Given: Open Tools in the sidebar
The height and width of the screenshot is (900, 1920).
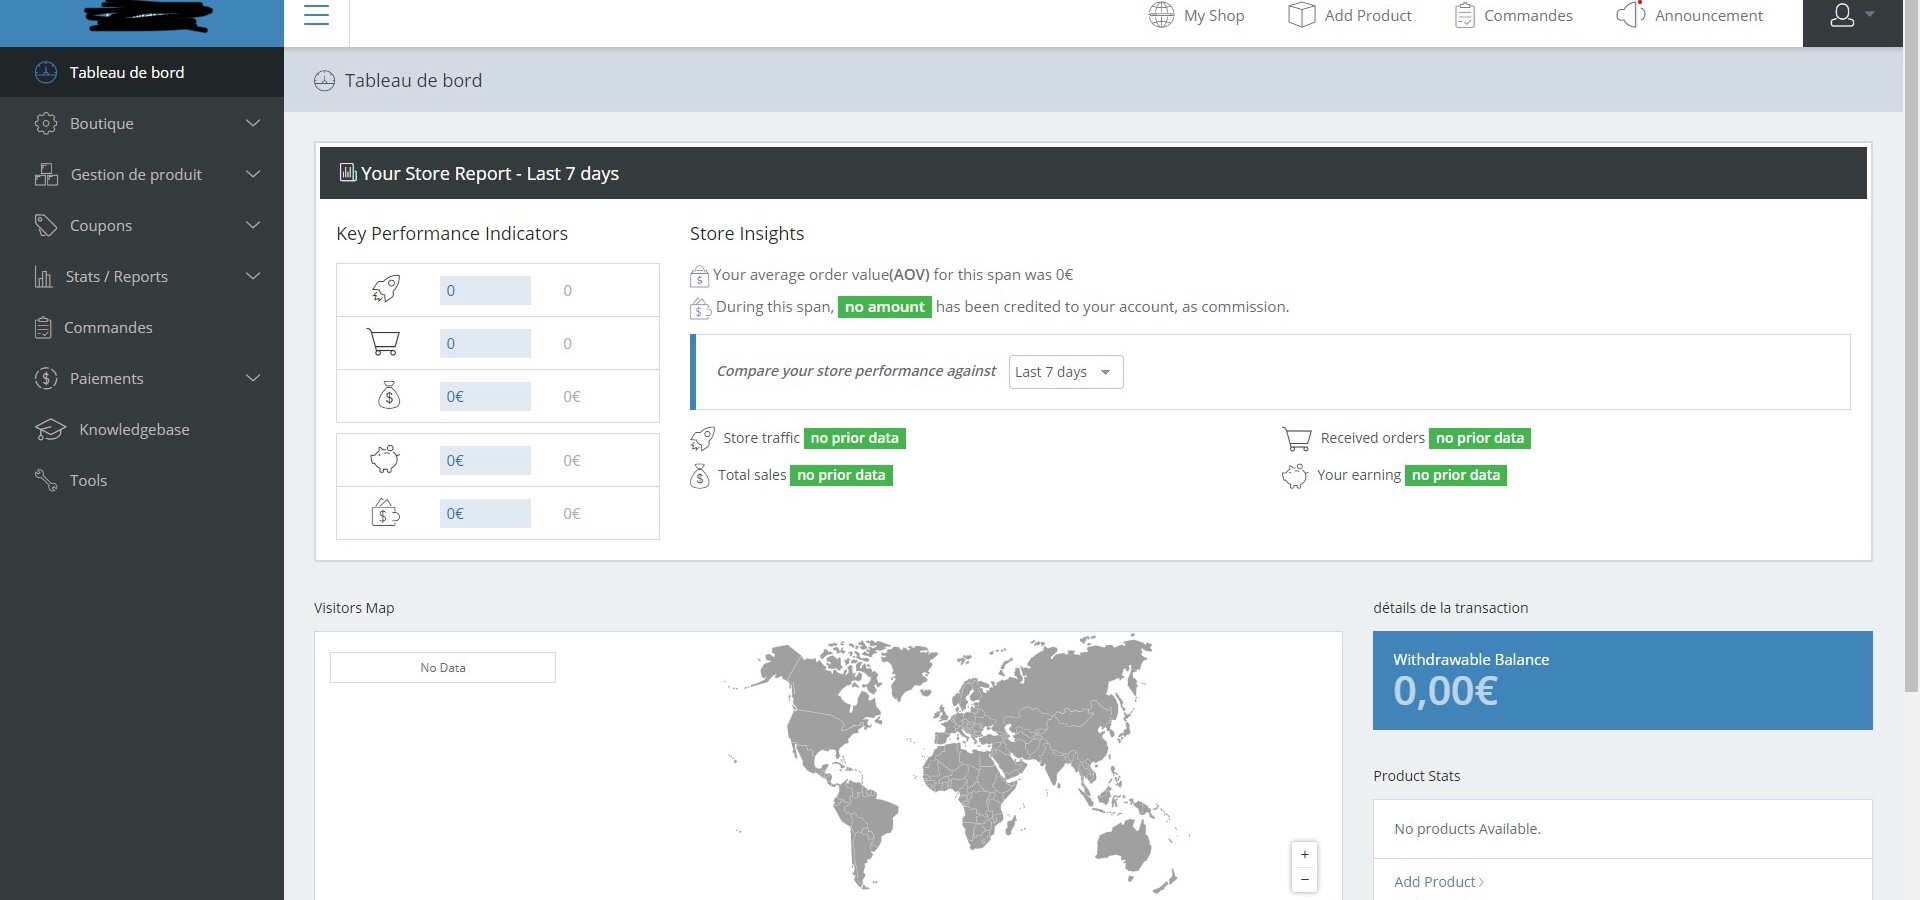Looking at the screenshot, I should click(x=142, y=480).
